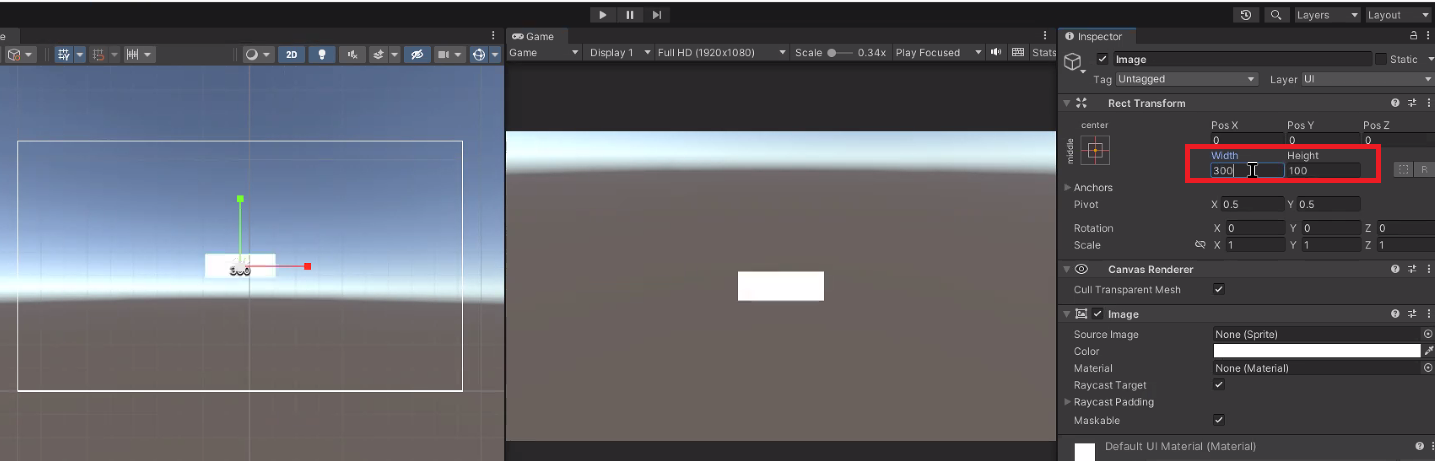1435x461 pixels.
Task: Toggle hidden objects visibility eye icon
Action: click(x=417, y=55)
